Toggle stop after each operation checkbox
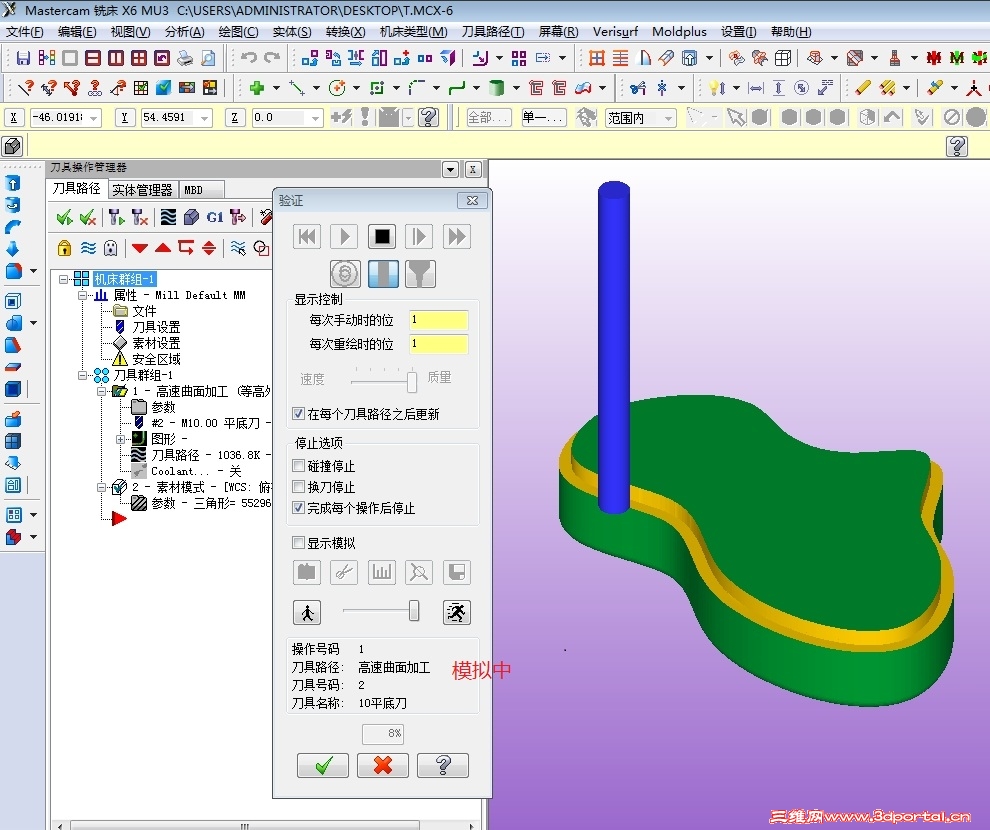Image resolution: width=990 pixels, height=830 pixels. click(299, 507)
